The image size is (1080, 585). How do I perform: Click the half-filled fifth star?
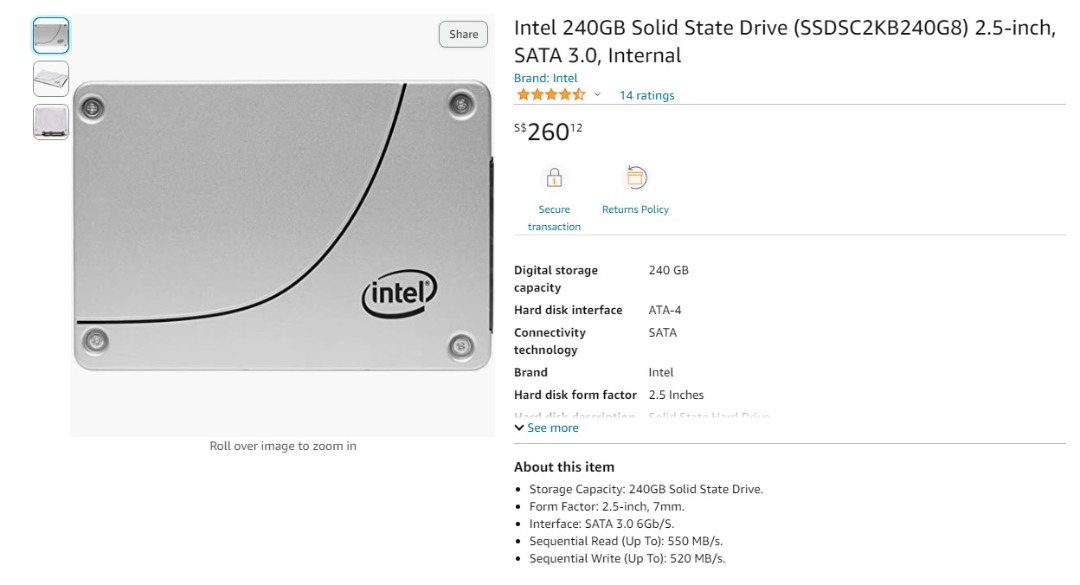577,94
